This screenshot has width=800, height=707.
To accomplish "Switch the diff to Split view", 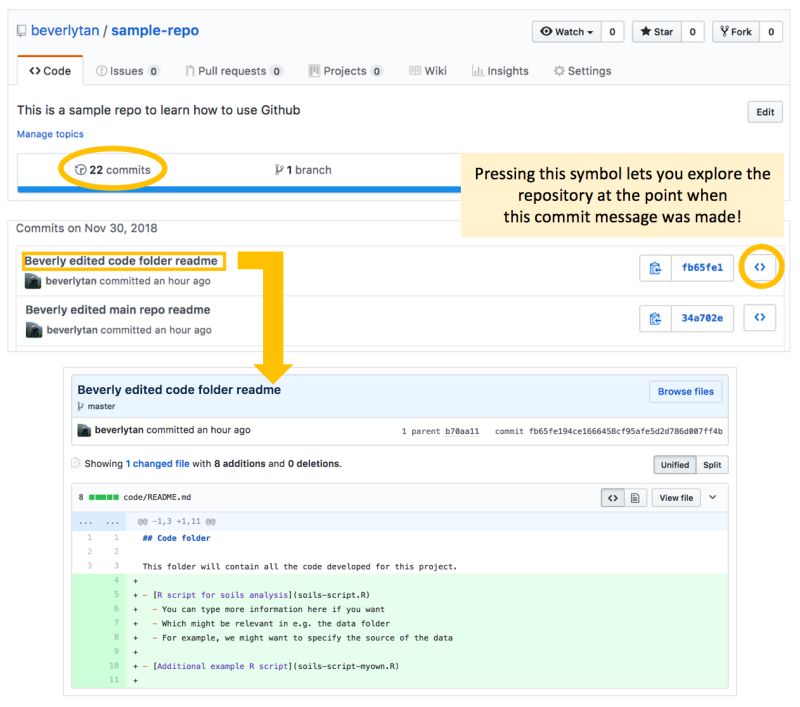I will coord(713,465).
